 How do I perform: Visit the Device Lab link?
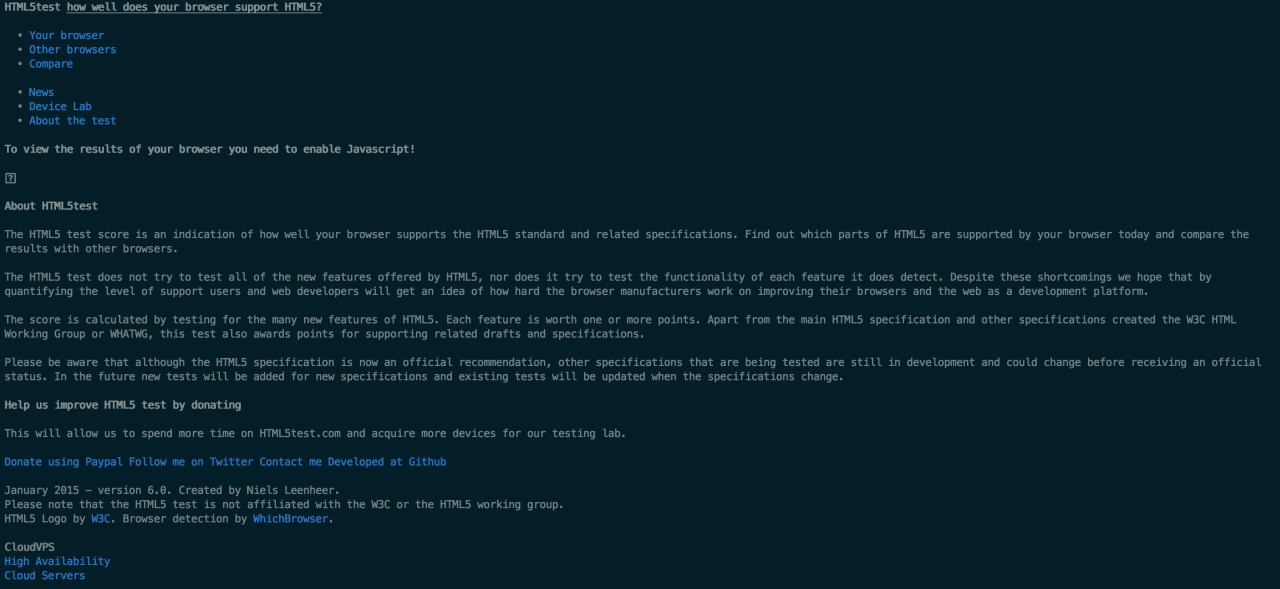pyautogui.click(x=60, y=106)
